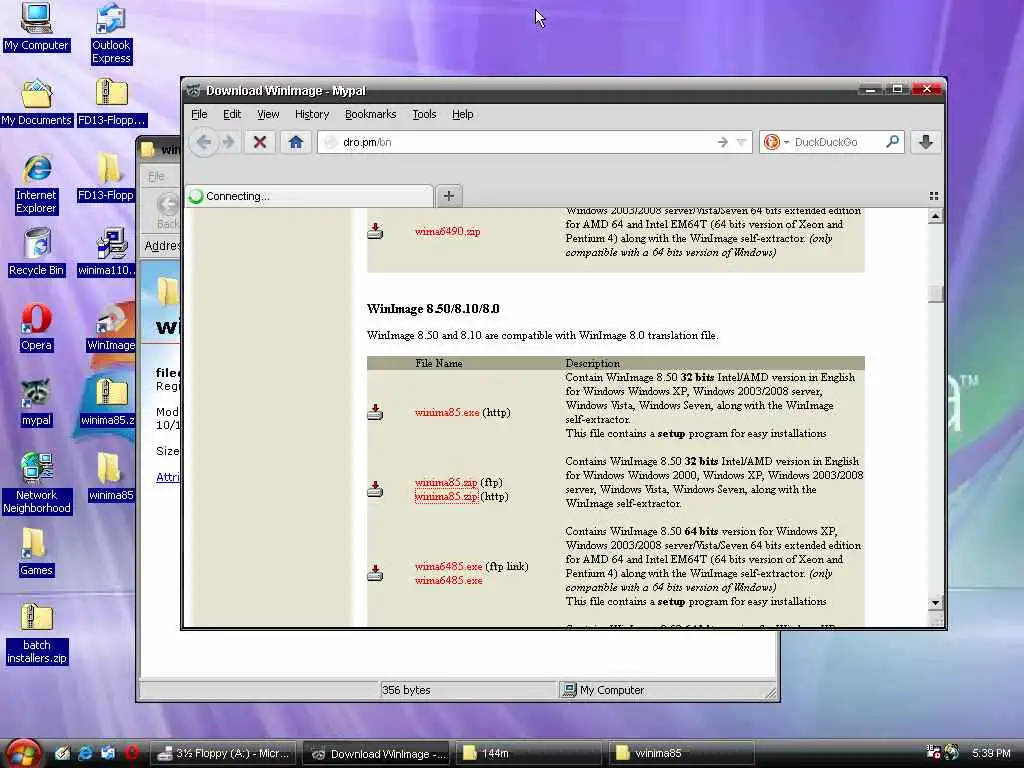Image resolution: width=1024 pixels, height=768 pixels.
Task: Open the Mypal home page button
Action: [296, 142]
